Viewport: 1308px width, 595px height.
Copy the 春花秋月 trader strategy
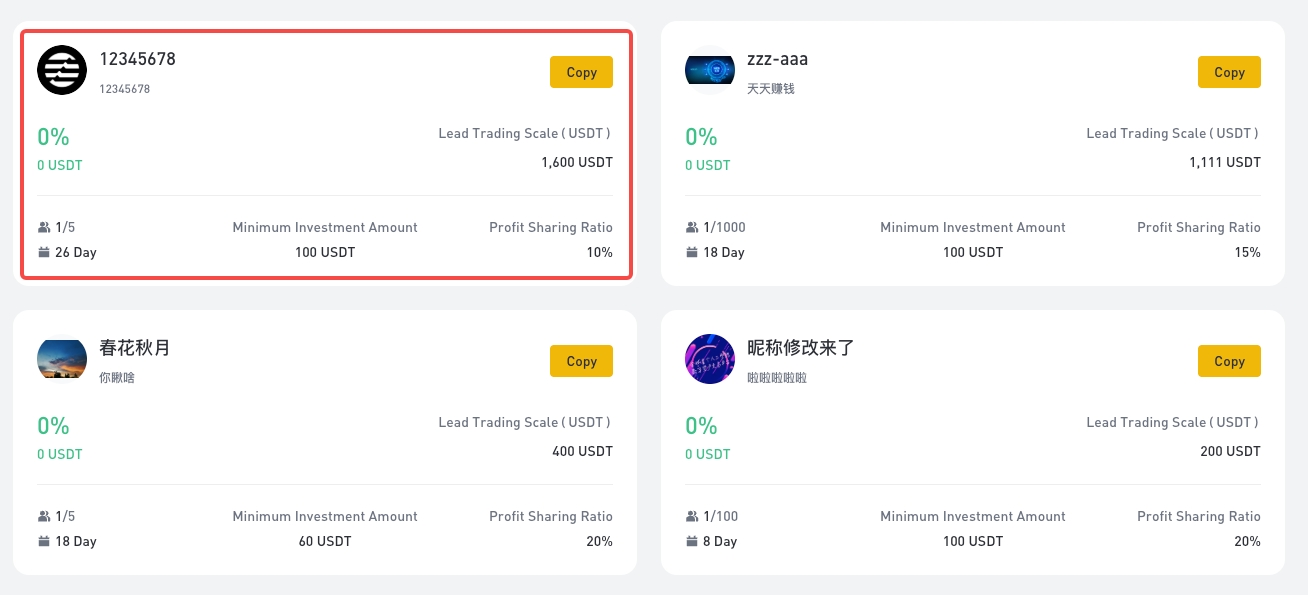tap(581, 361)
